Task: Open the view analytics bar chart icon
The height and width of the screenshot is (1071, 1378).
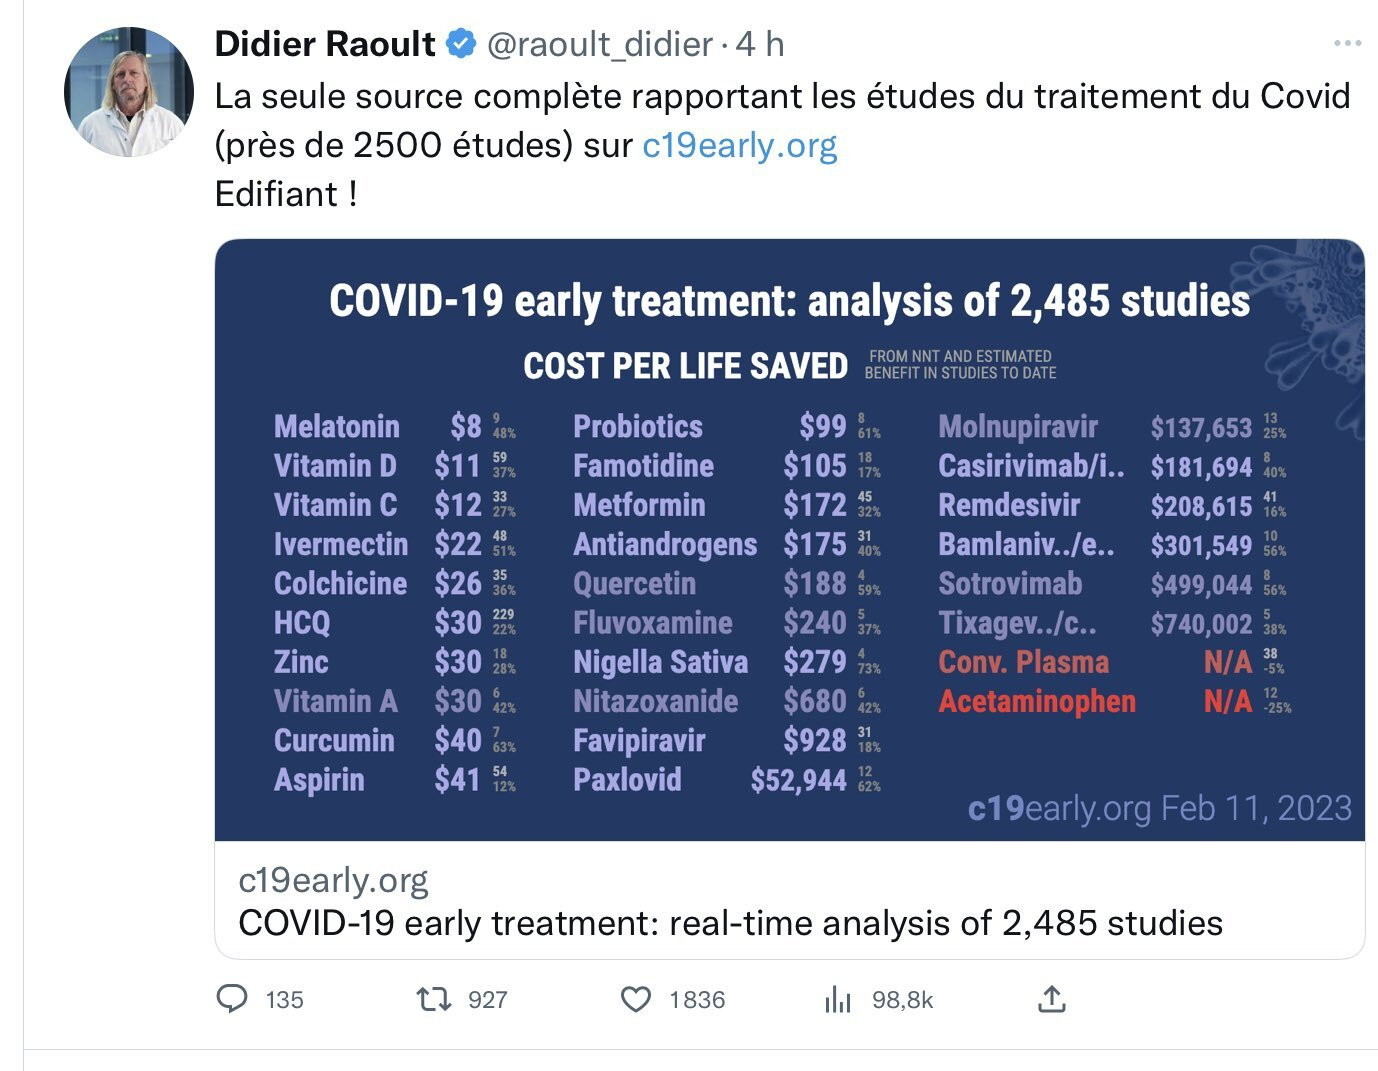Action: [838, 999]
